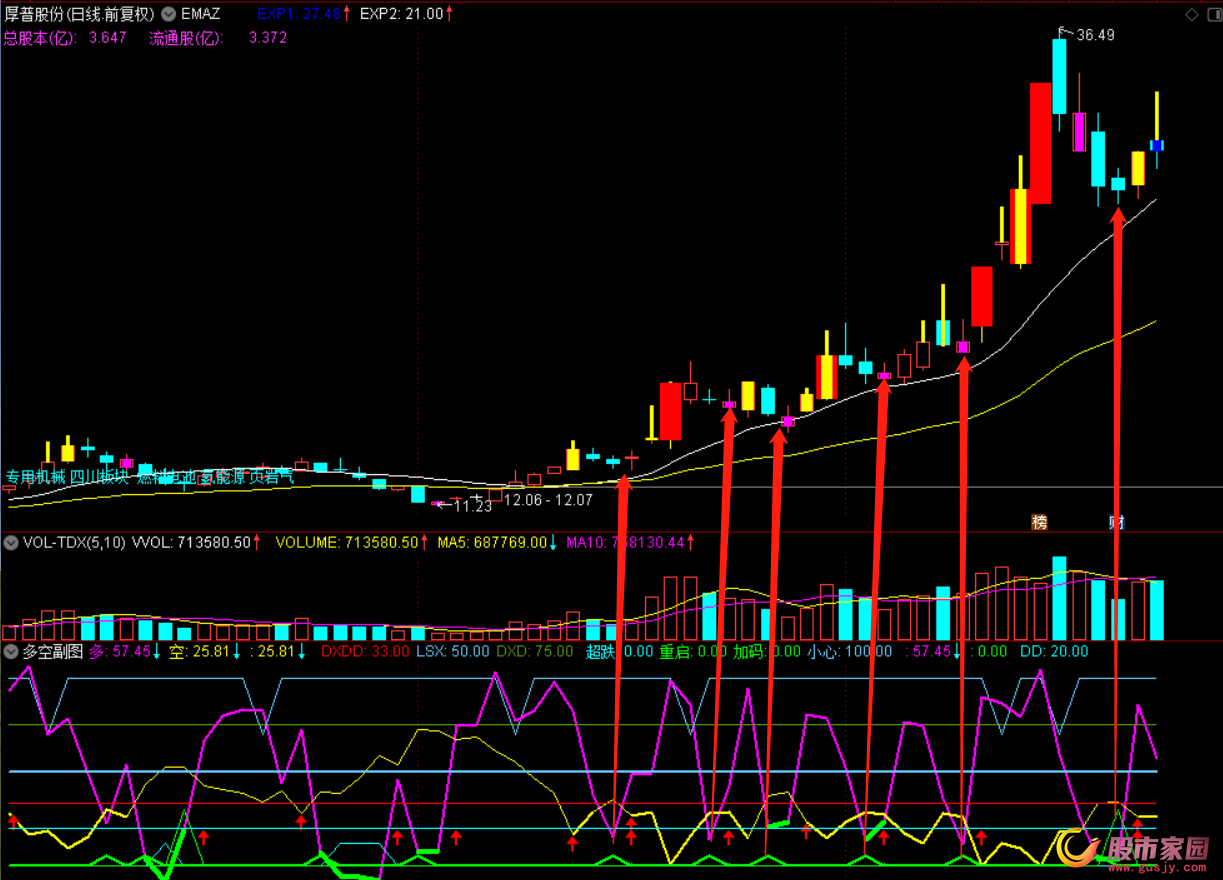Image resolution: width=1223 pixels, height=880 pixels.
Task: Click the 流通股(亿) label
Action: 186,38
